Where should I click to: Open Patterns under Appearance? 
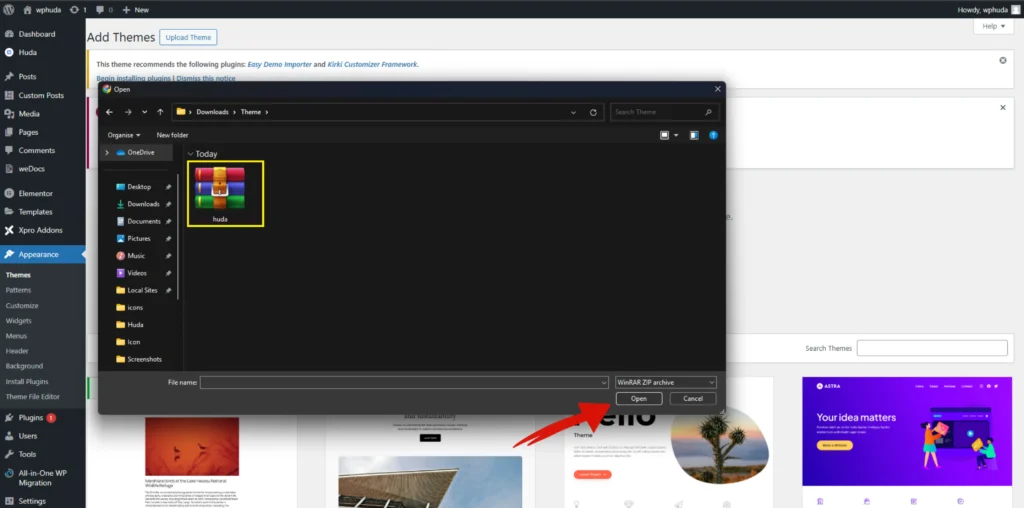(18, 290)
